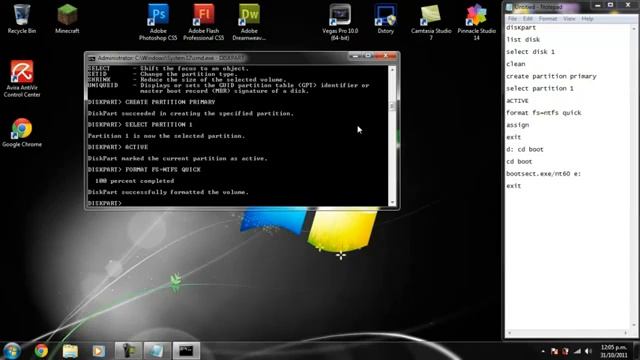The image size is (640, 360).
Task: Click "create partition primary" in Notepad
Action: [x=551, y=76]
